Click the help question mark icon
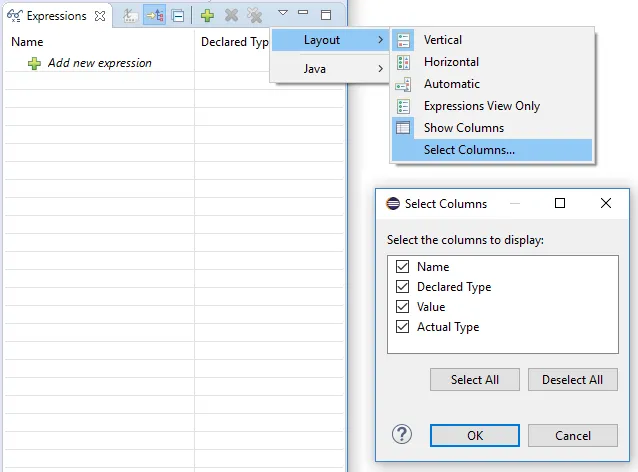The width and height of the screenshot is (638, 472). [x=402, y=434]
